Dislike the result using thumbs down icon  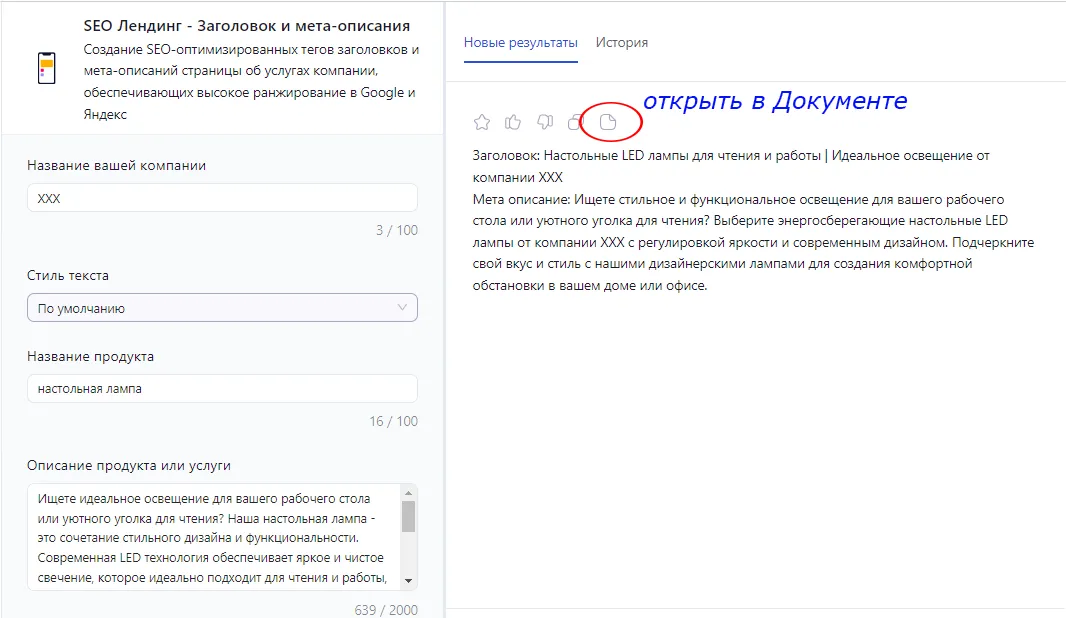click(x=544, y=122)
